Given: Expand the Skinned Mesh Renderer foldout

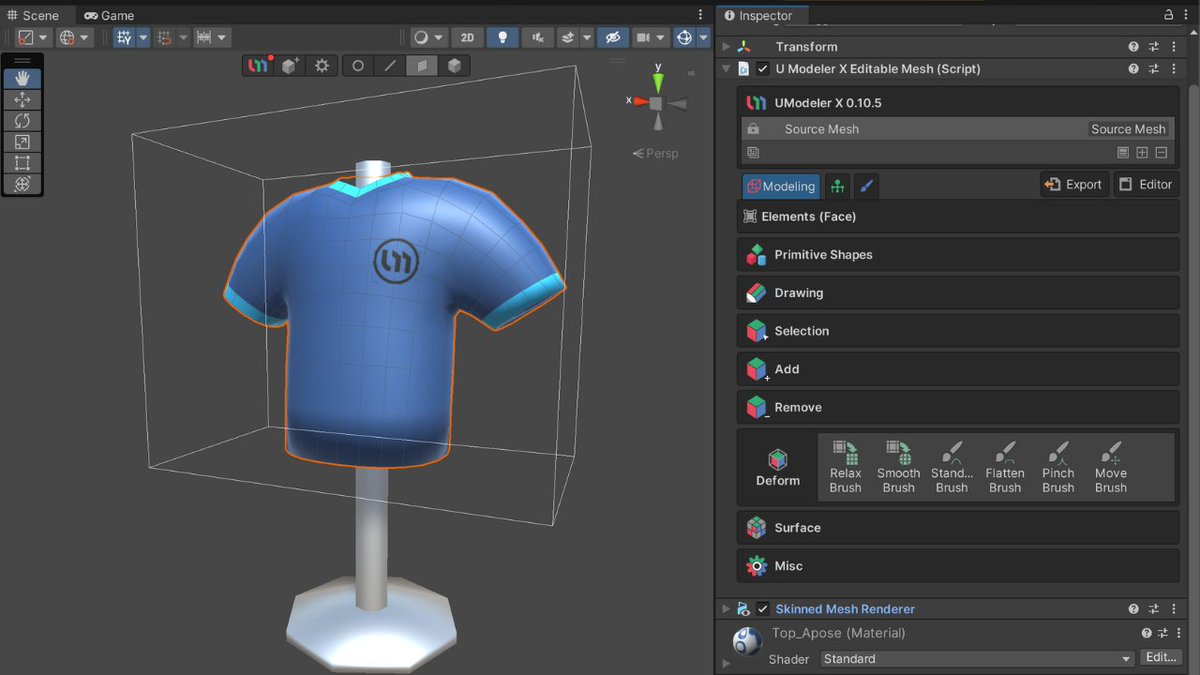Looking at the screenshot, I should (x=727, y=609).
